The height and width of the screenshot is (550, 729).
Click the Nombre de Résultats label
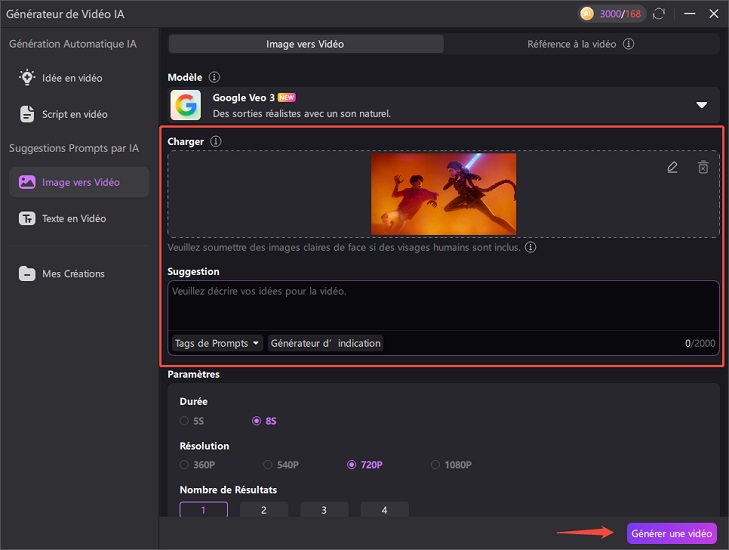(228, 490)
